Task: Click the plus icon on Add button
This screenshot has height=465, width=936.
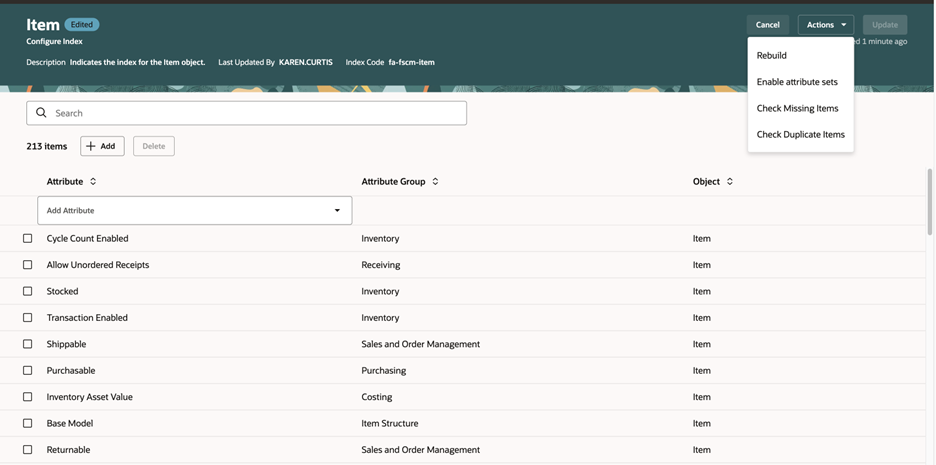Action: pyautogui.click(x=91, y=146)
